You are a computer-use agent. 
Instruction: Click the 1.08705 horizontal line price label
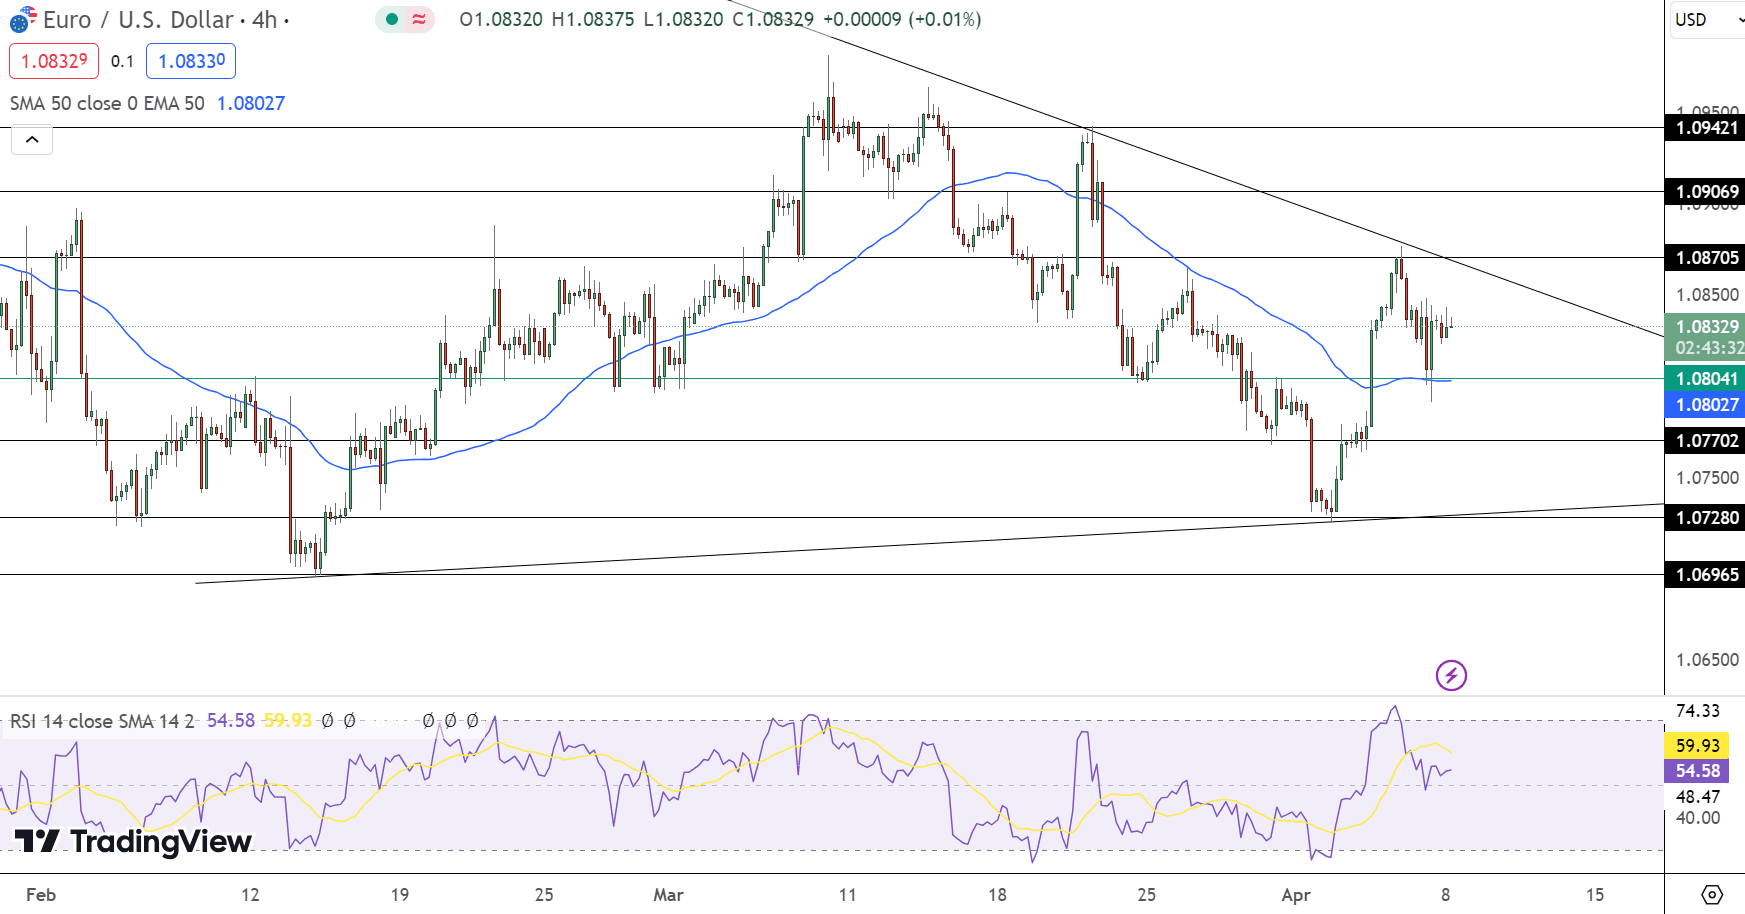1706,258
